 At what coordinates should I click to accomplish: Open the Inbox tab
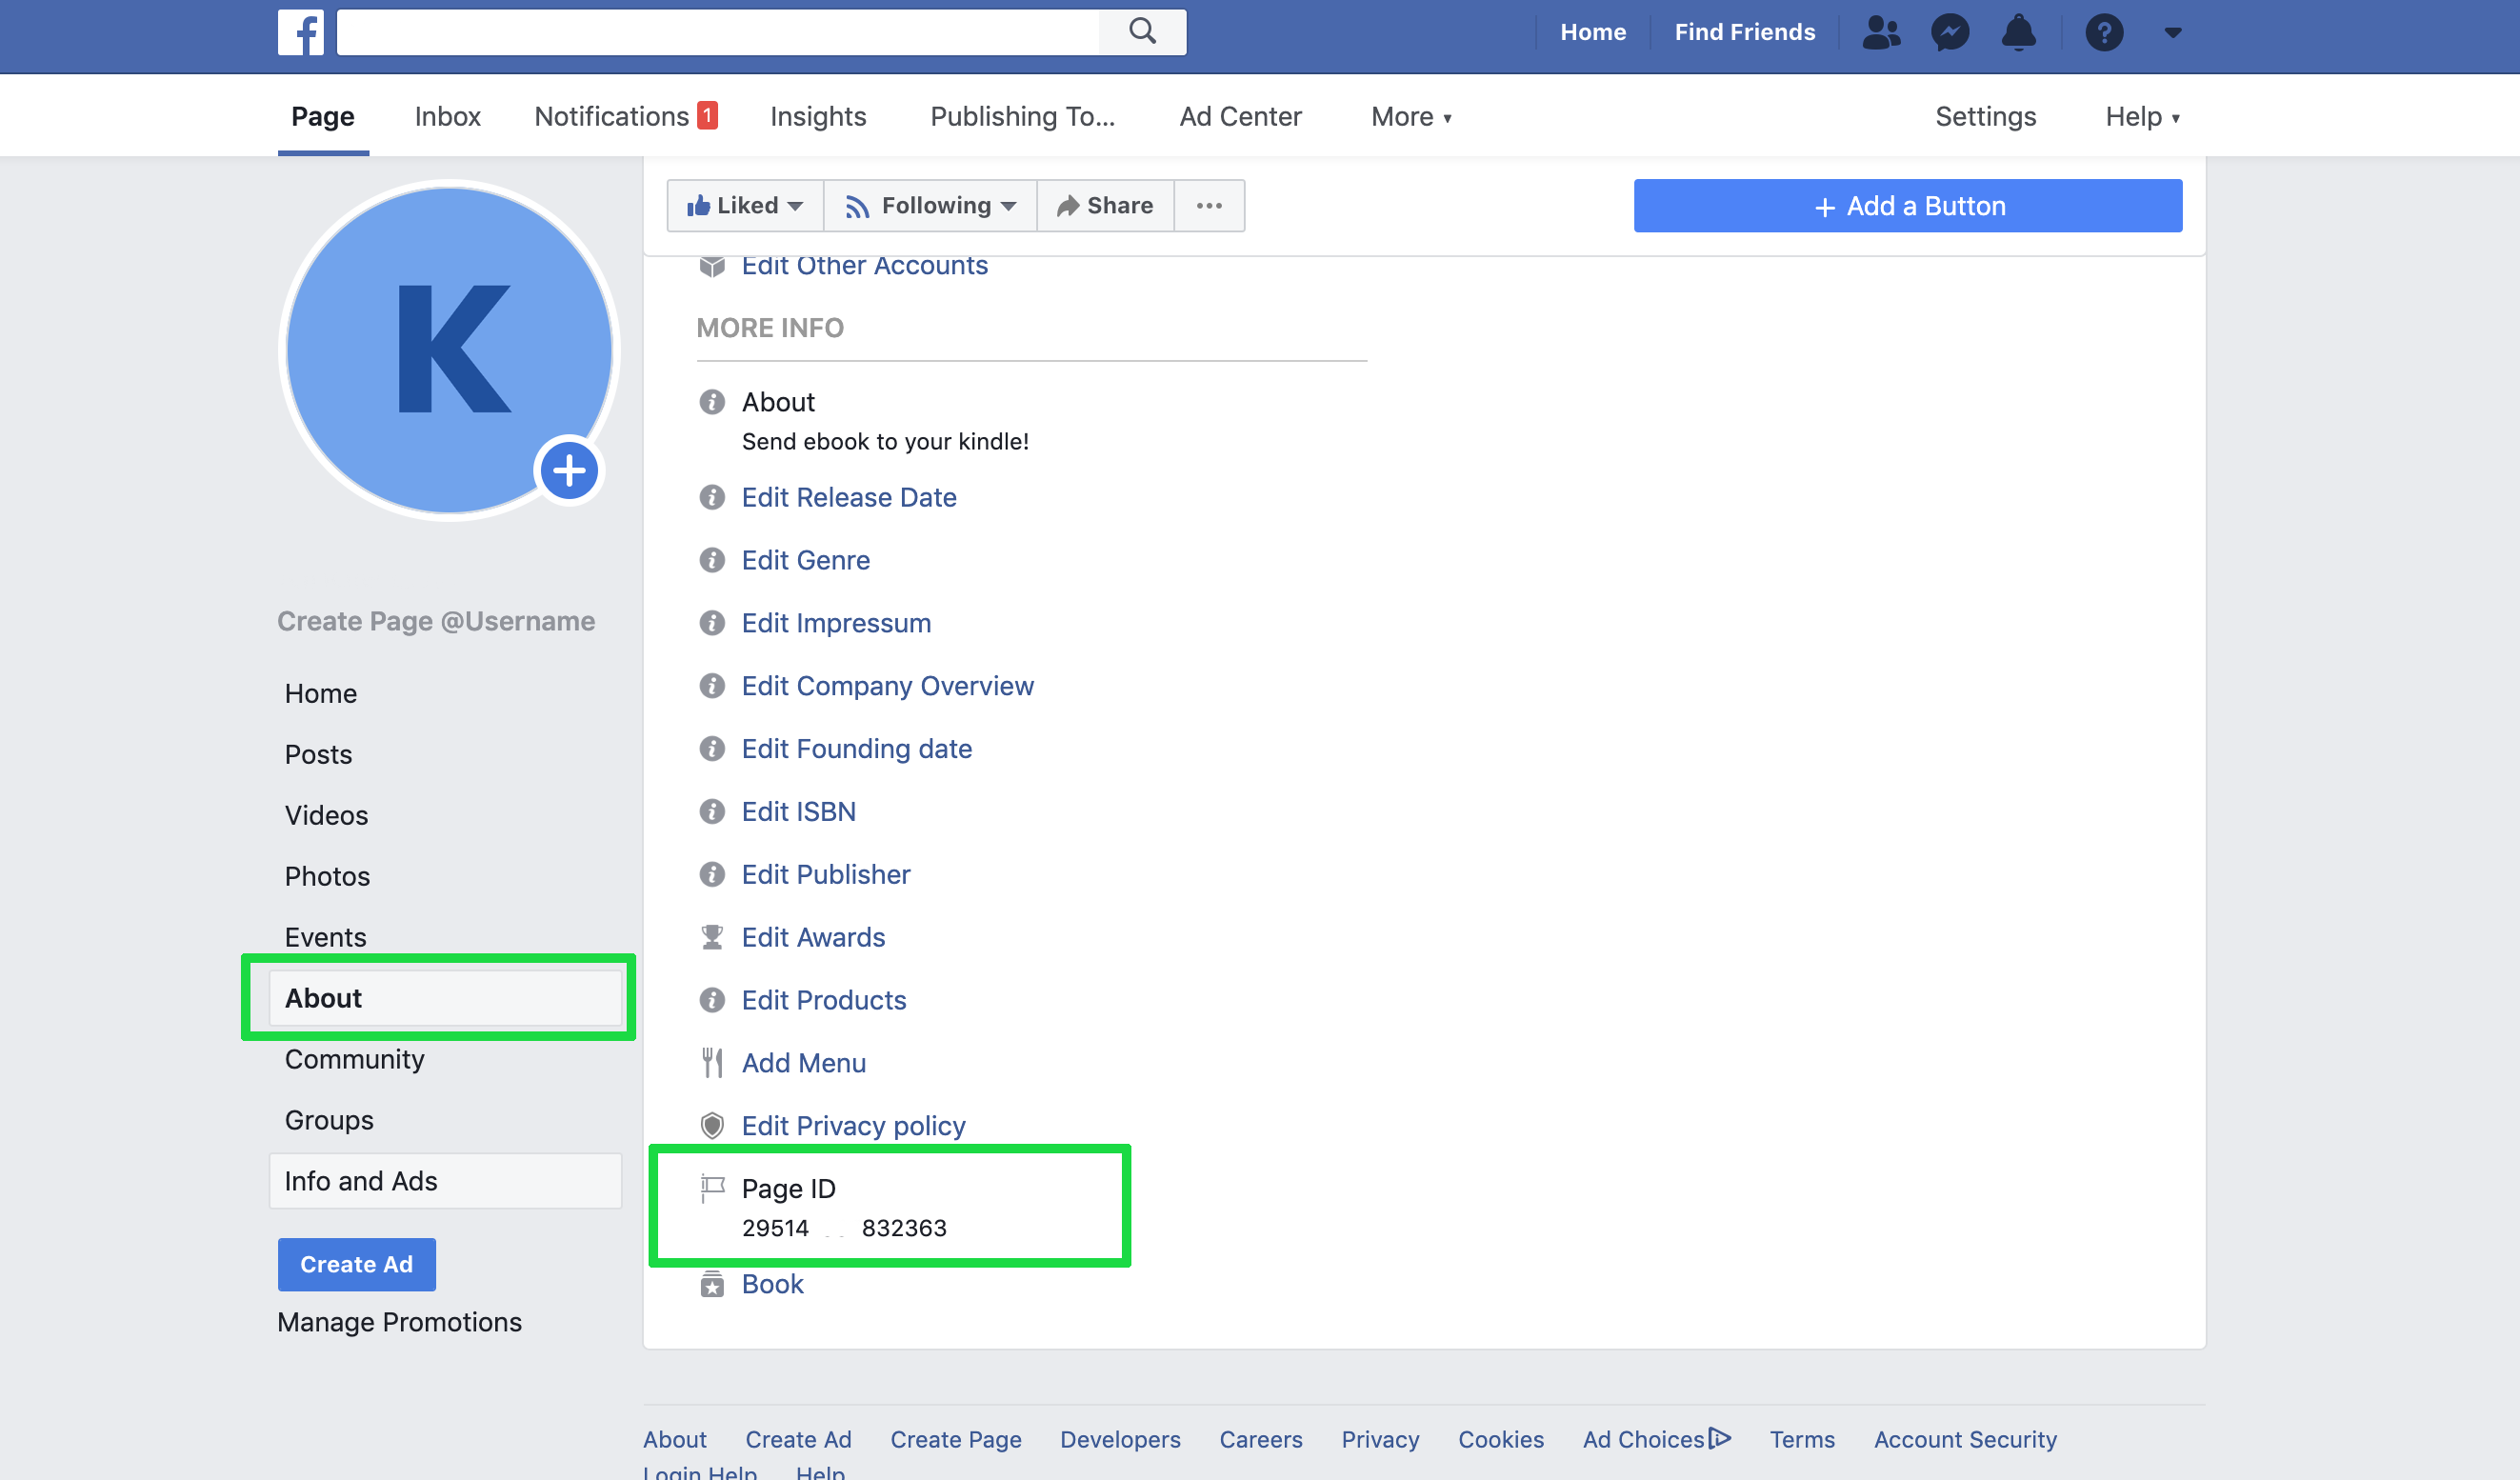(x=448, y=117)
